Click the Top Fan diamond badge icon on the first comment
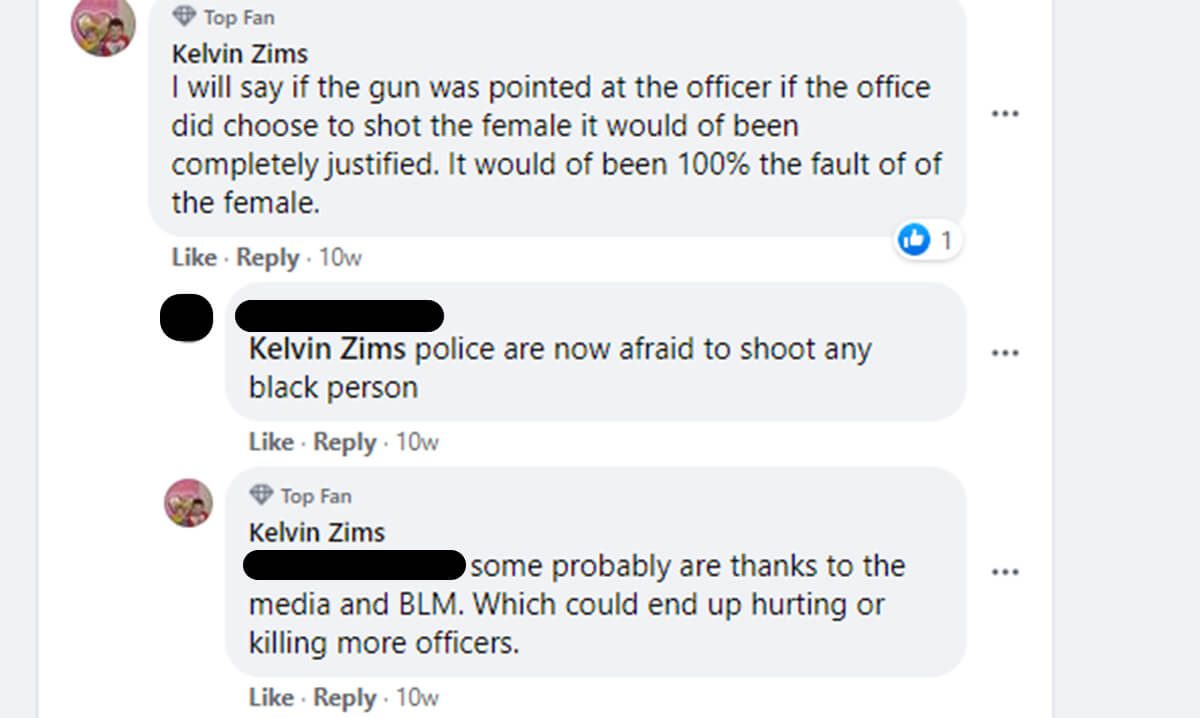Screen dimensions: 1200x718 (184, 16)
